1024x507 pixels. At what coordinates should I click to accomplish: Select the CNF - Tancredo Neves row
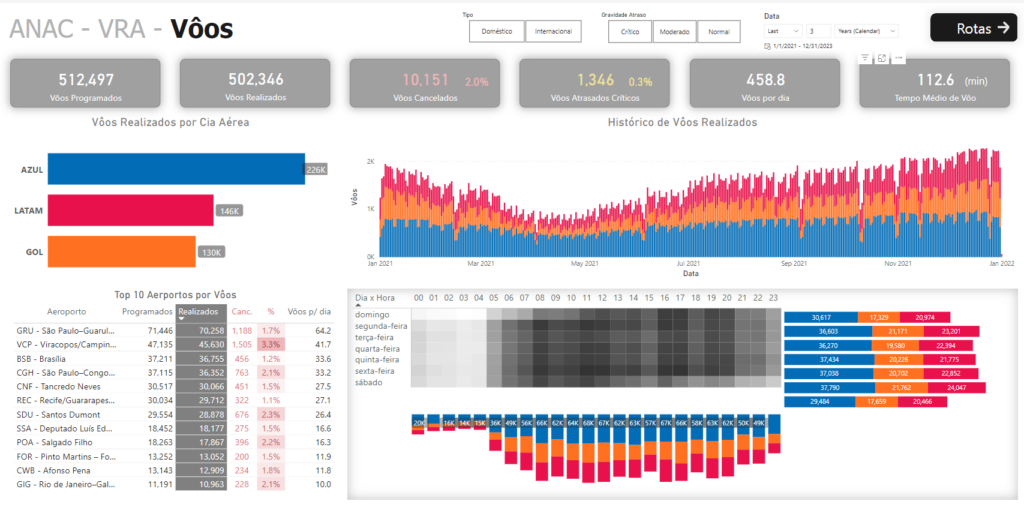click(x=174, y=387)
